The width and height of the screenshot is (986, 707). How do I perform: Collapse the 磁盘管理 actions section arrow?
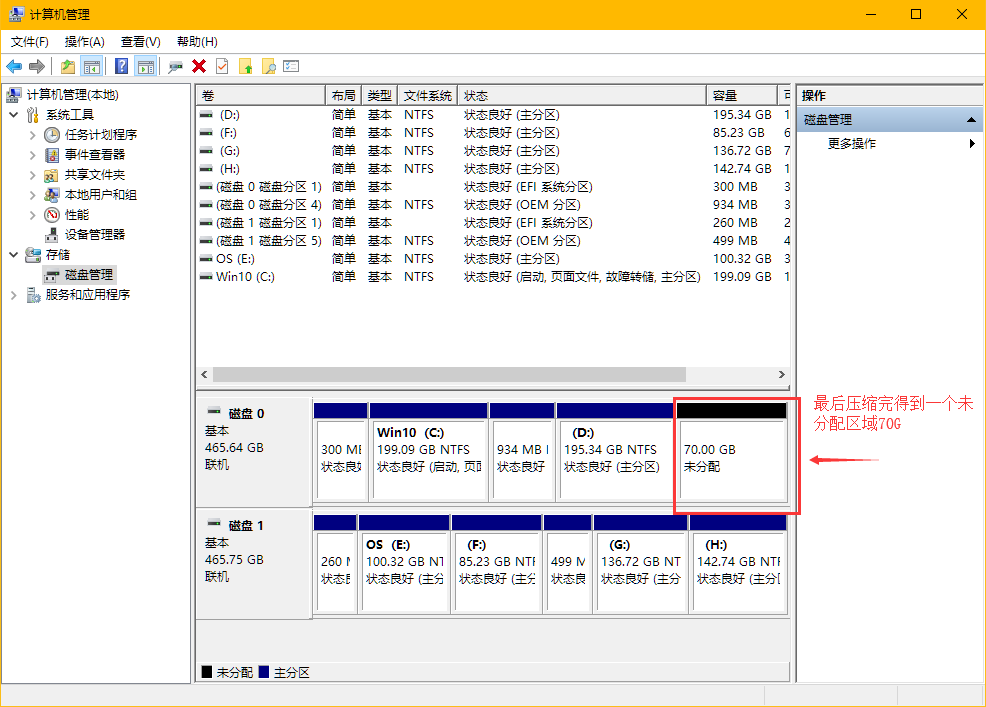pyautogui.click(x=971, y=120)
